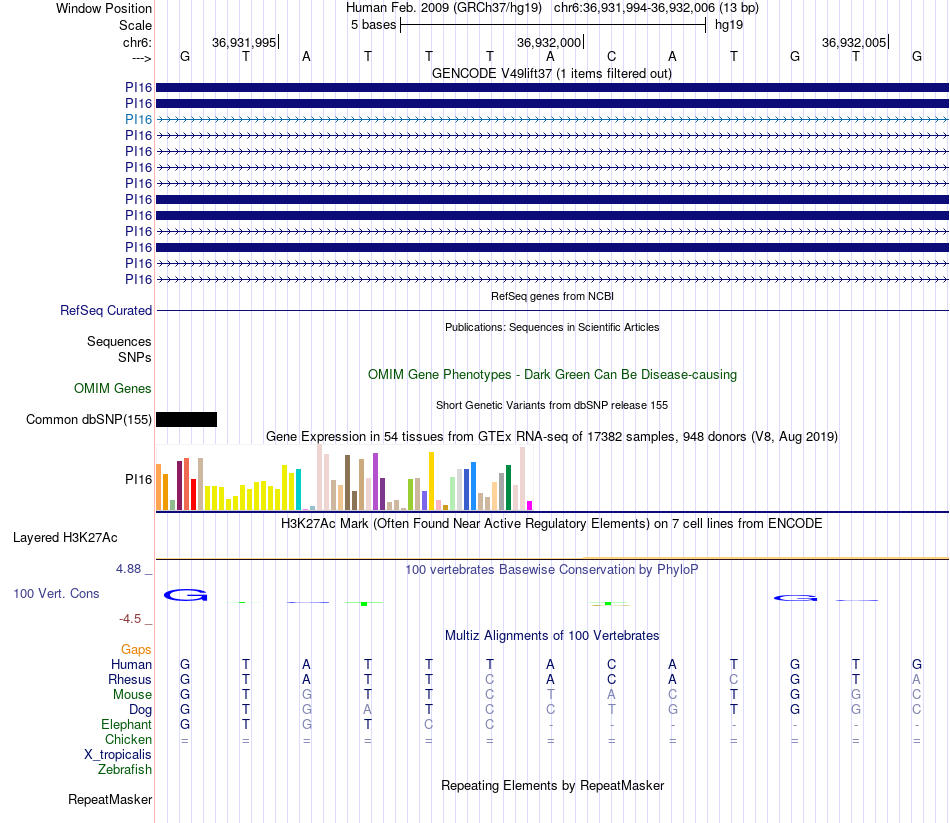Click the hg19 label beside scale bar
The image size is (950, 823).
729,25
